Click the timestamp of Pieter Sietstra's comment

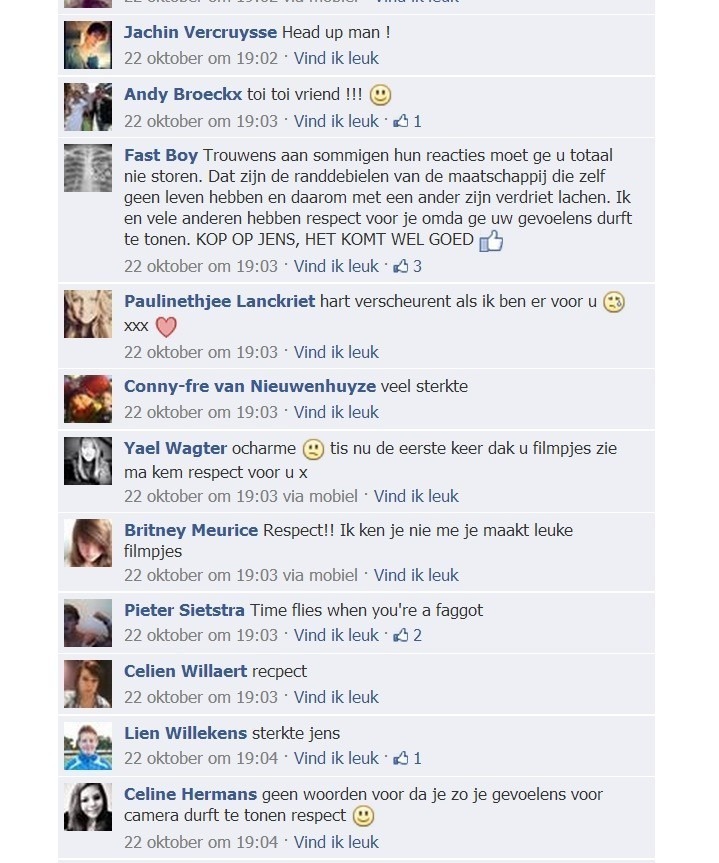click(x=201, y=635)
